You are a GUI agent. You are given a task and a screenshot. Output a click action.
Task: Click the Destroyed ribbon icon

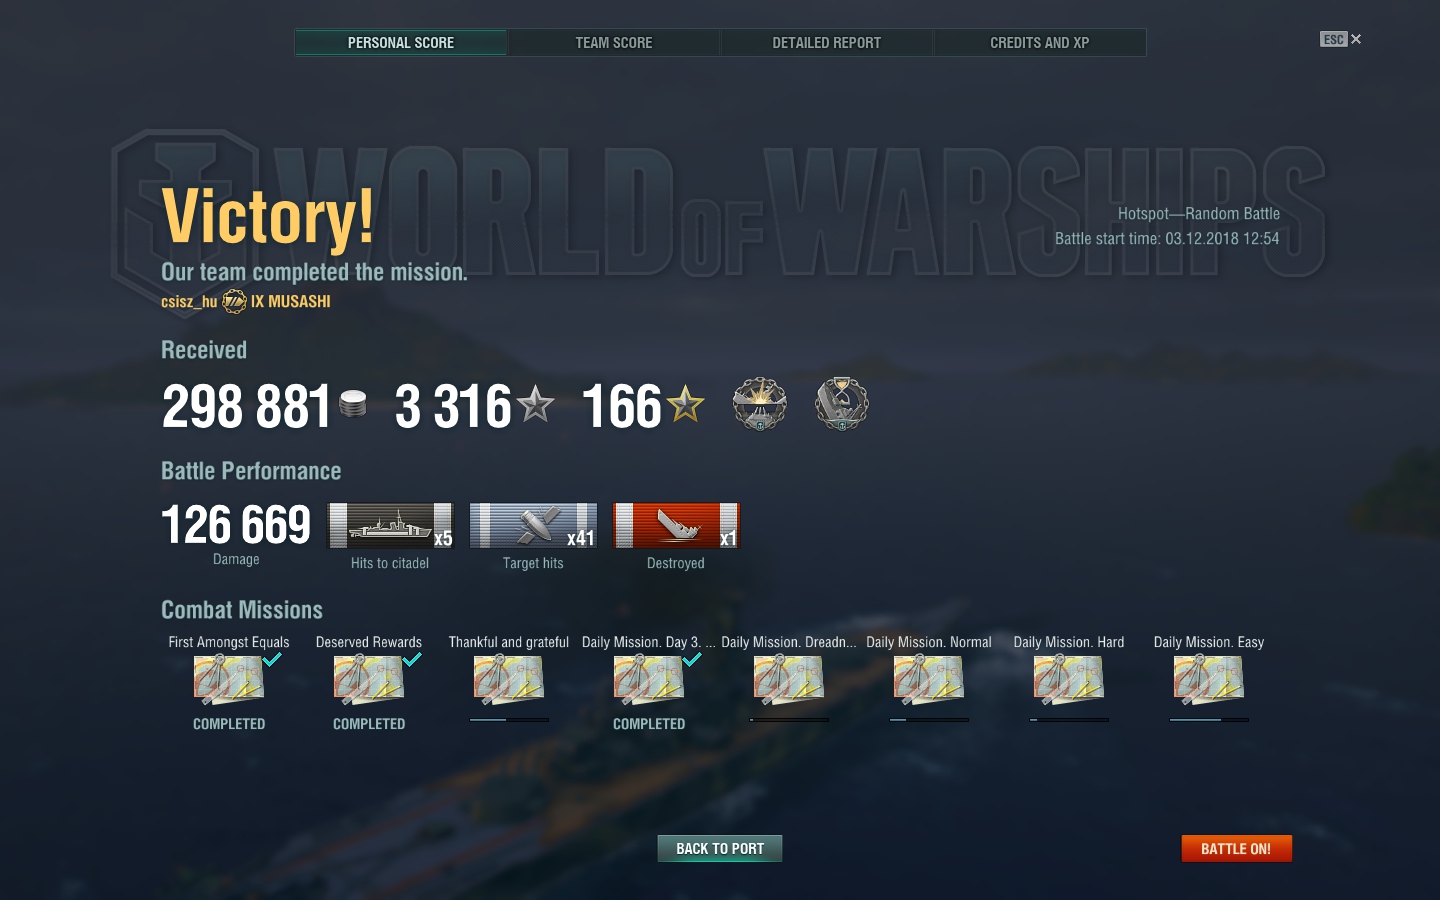pos(676,525)
